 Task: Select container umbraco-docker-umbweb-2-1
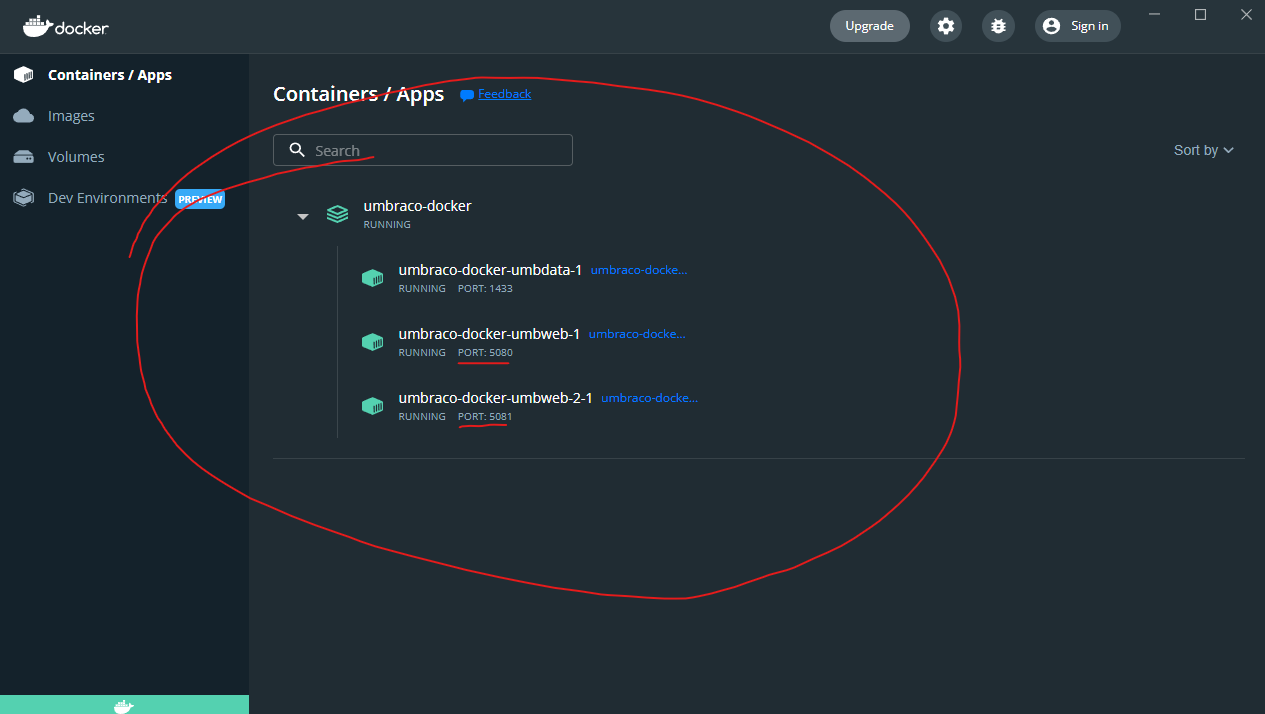pyautogui.click(x=495, y=398)
